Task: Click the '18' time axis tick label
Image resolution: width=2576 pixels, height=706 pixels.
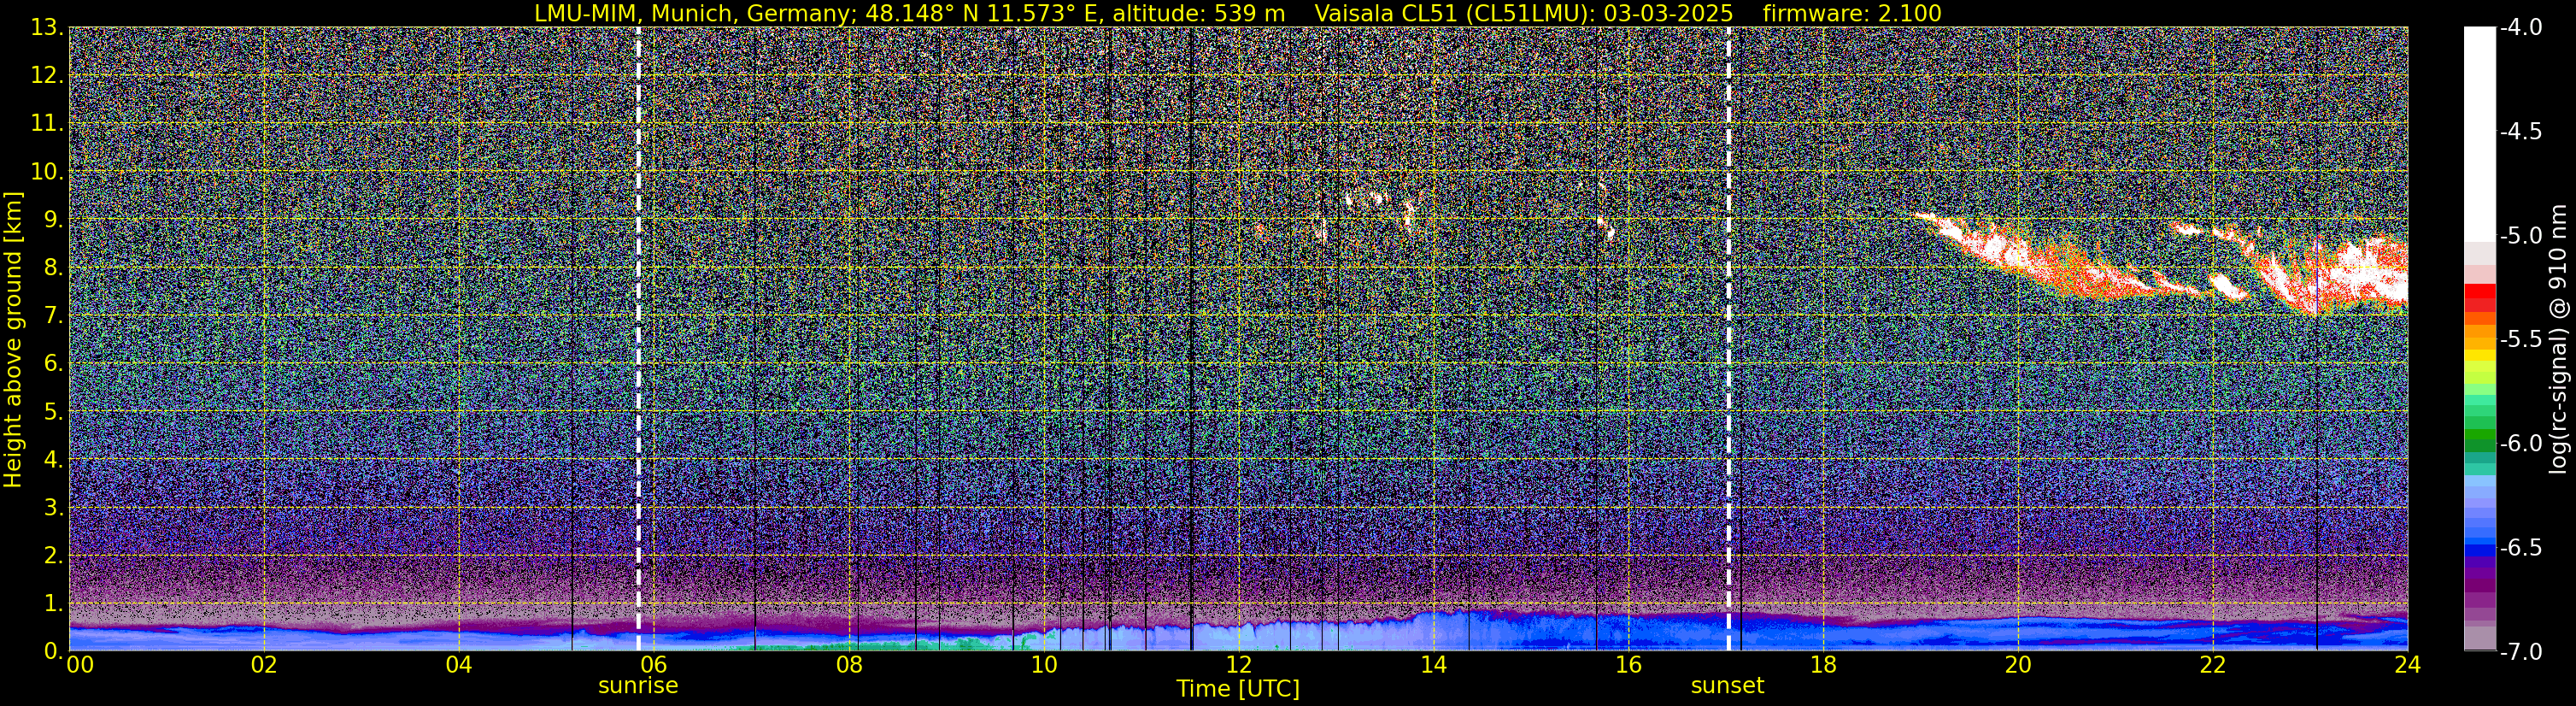Action: (x=1823, y=665)
